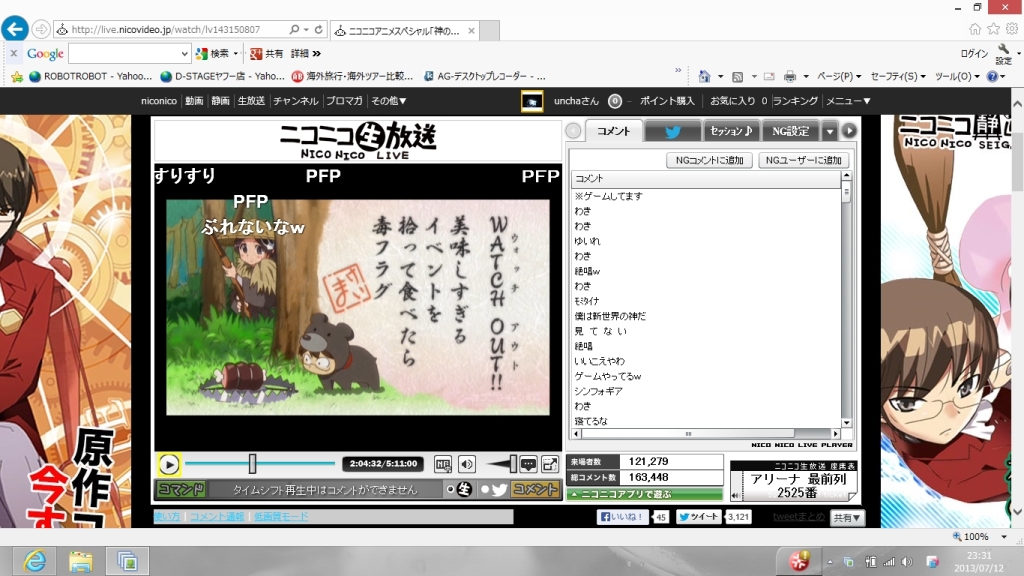The height and width of the screenshot is (576, 1024).
Task: Click the notification count circle beside unchaさん
Action: click(x=615, y=101)
